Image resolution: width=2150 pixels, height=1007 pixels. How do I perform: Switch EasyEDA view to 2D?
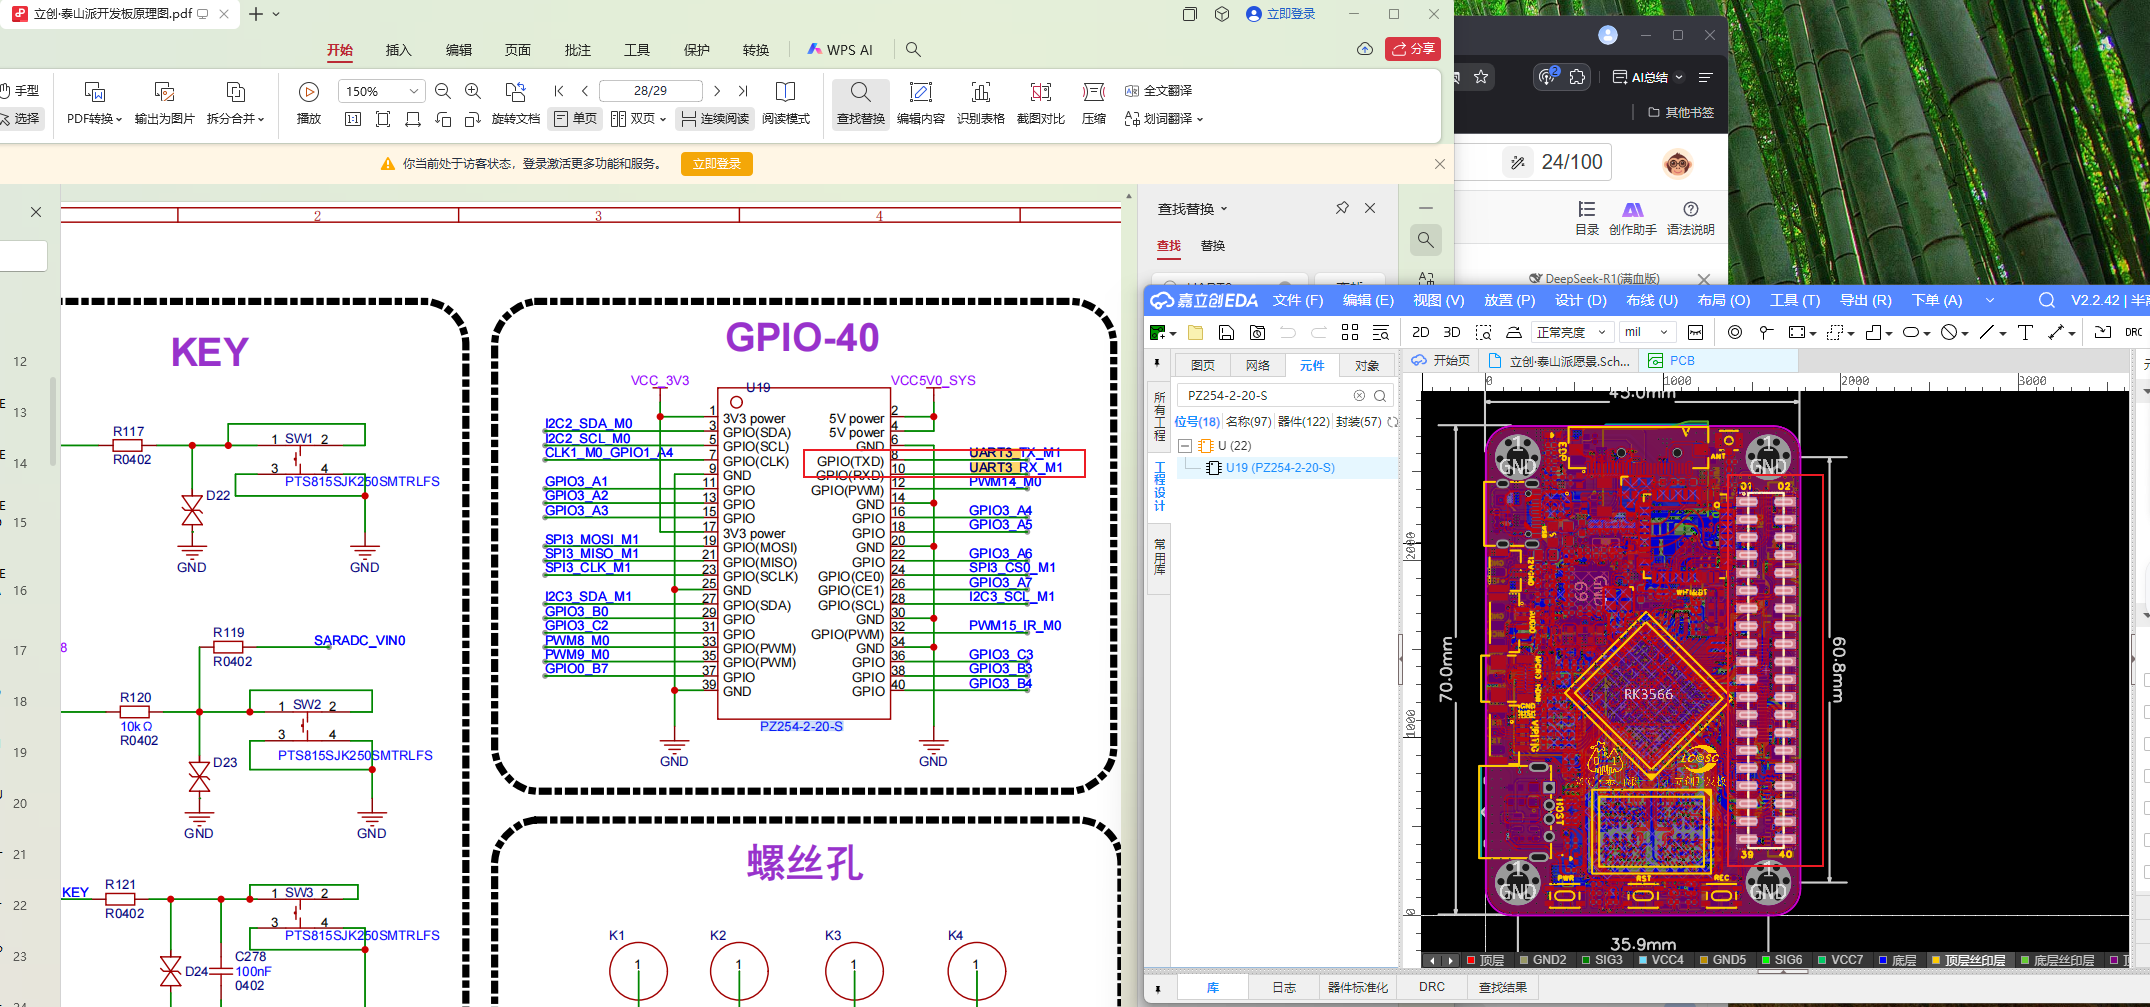pos(1420,332)
